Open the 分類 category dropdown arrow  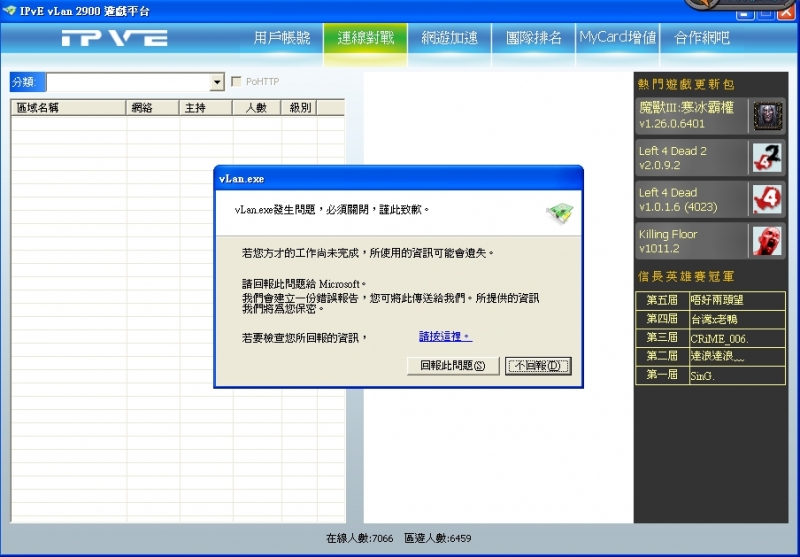[217, 82]
